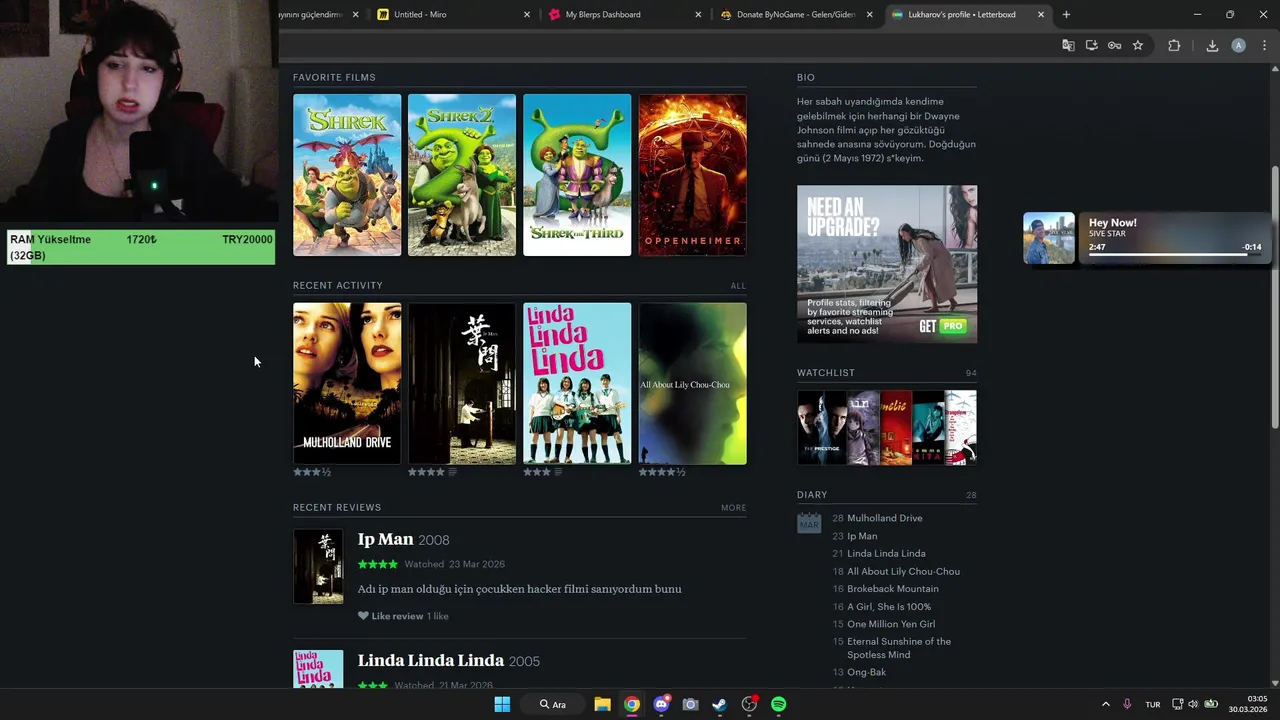
Task: Open the WATCHLIST heading link
Action: click(x=825, y=373)
